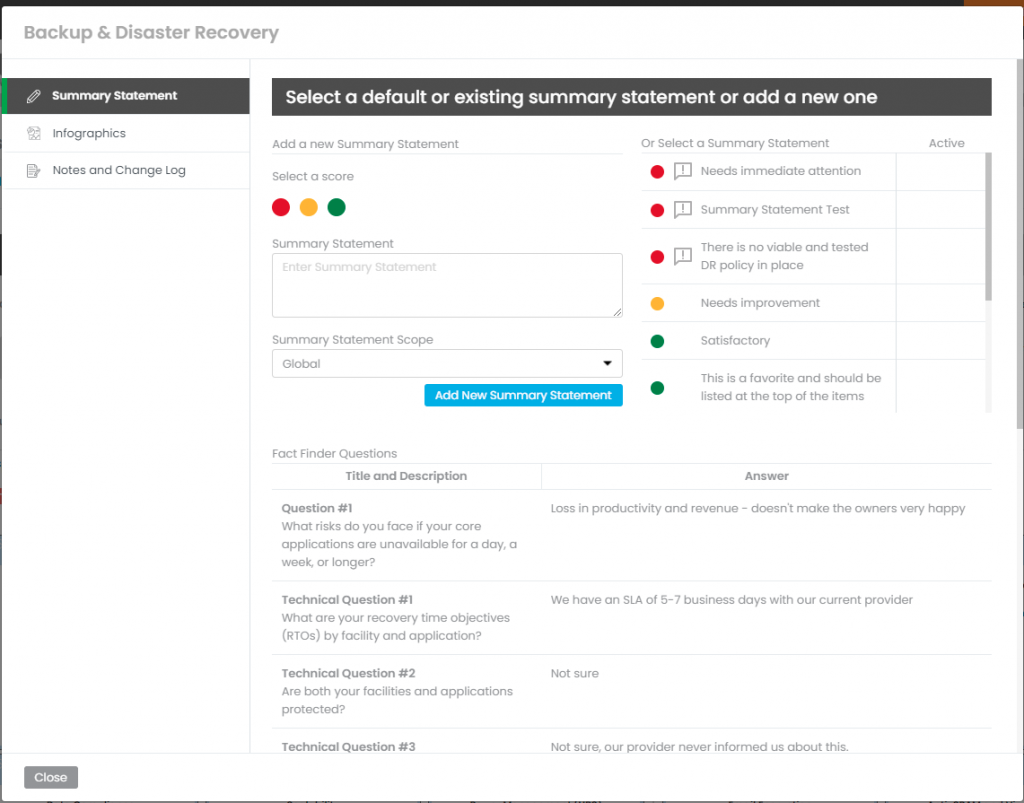Select the 'Satisfactory' statement
The width and height of the screenshot is (1024, 803).
click(735, 341)
